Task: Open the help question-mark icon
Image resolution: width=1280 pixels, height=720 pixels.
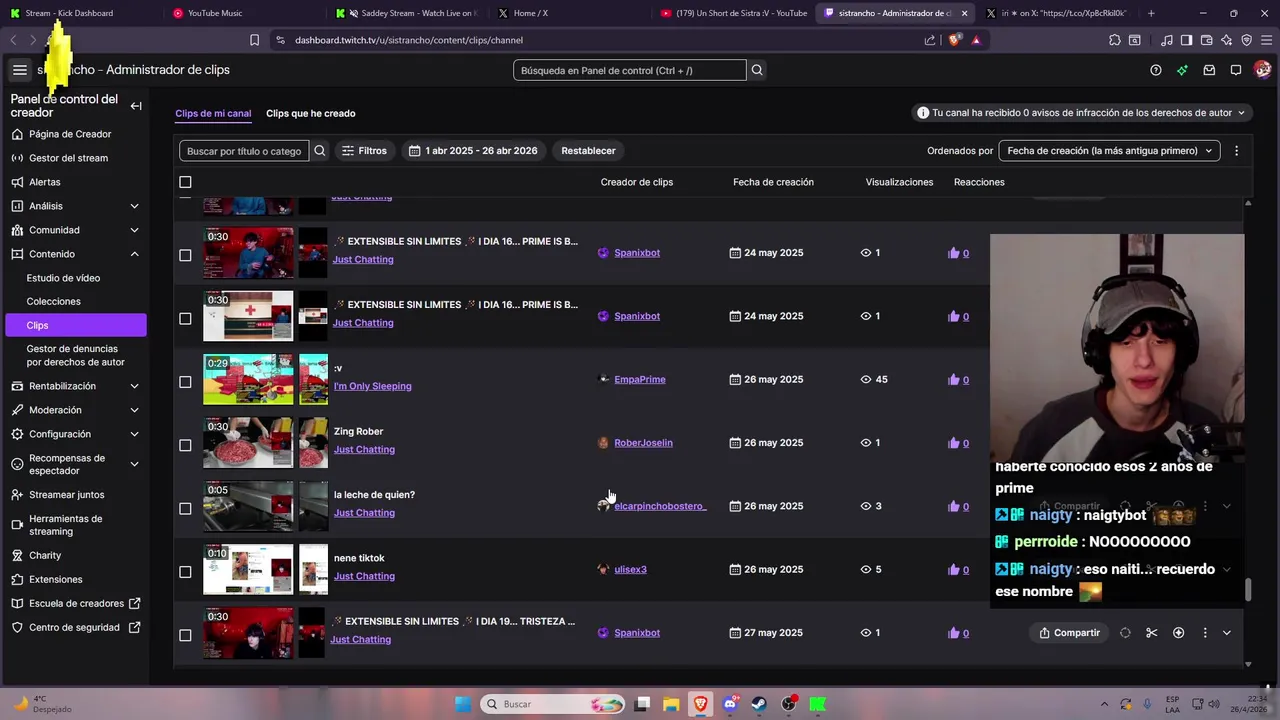Action: tap(1156, 70)
